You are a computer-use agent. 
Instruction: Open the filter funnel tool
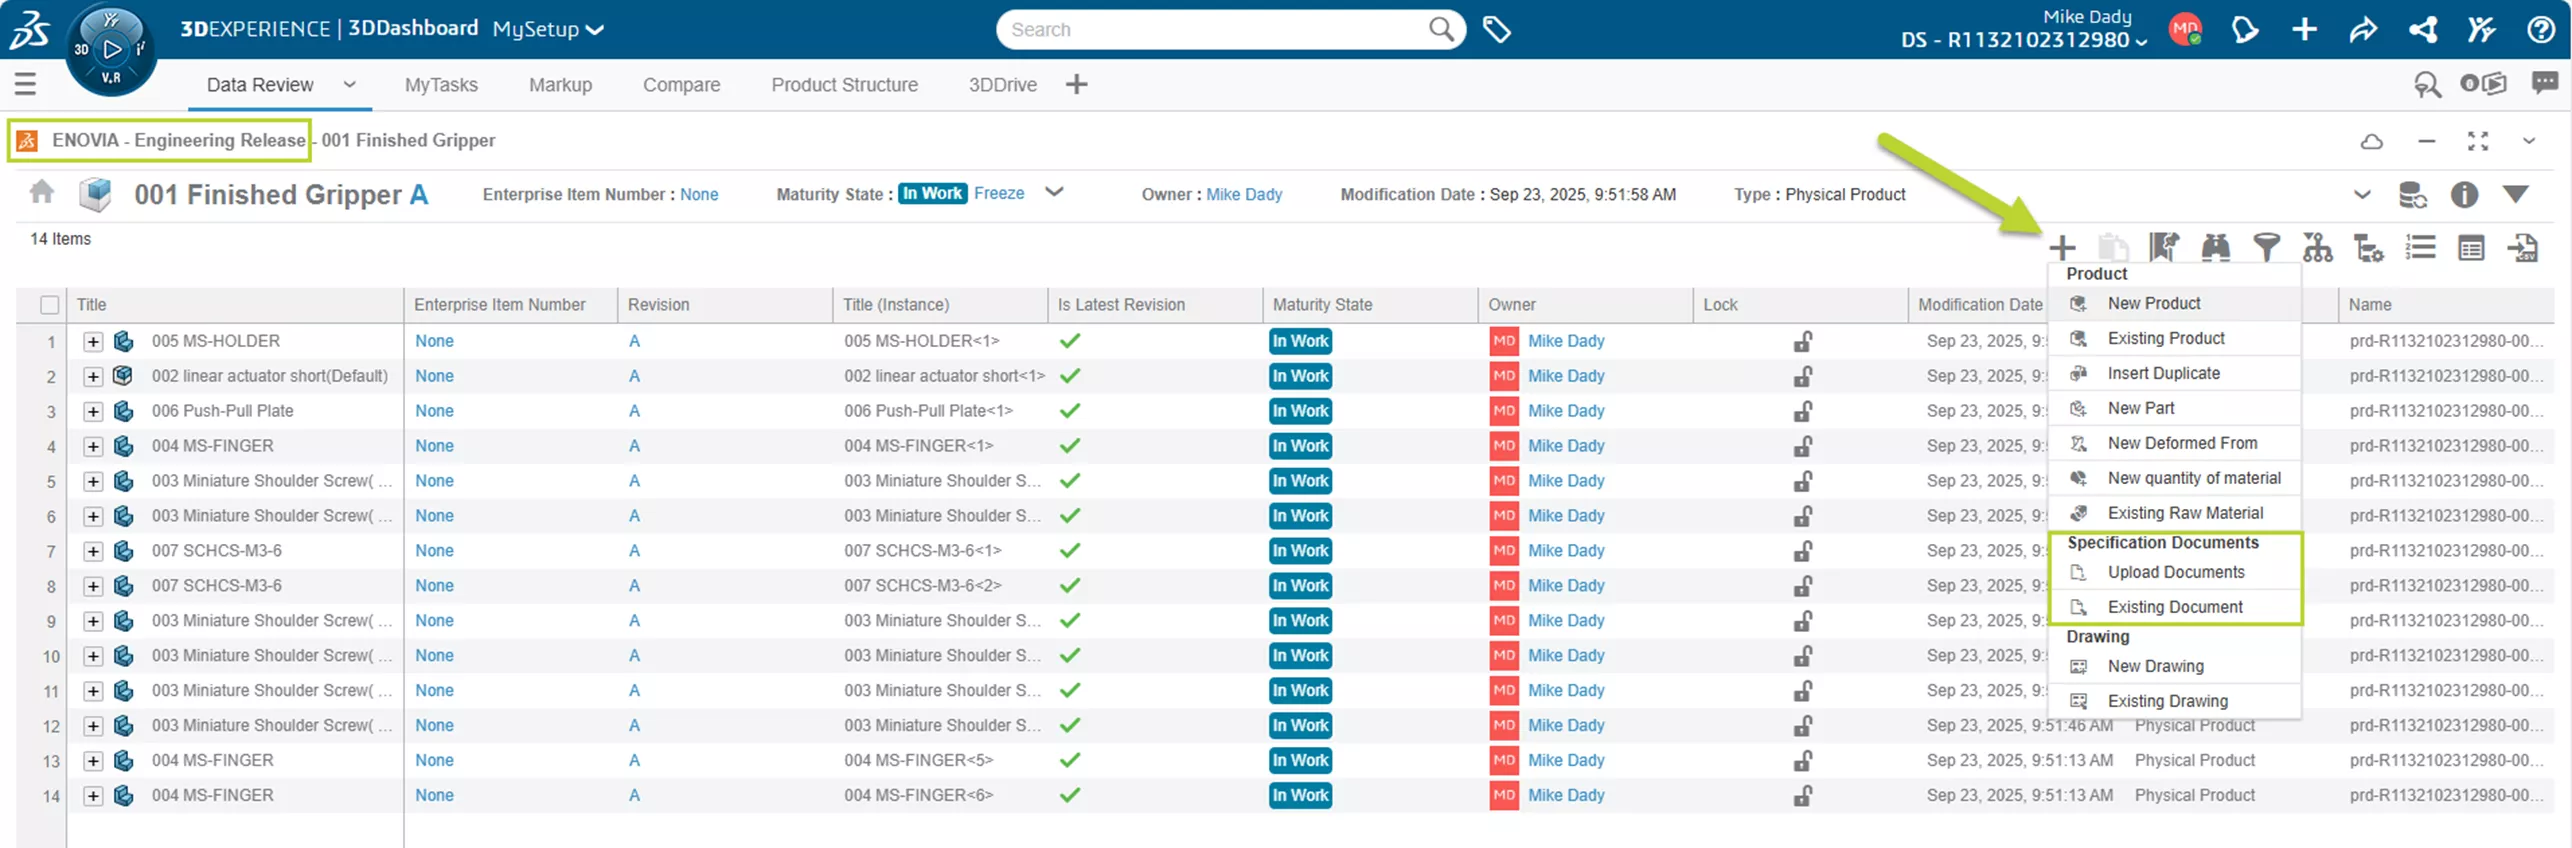(x=2266, y=247)
